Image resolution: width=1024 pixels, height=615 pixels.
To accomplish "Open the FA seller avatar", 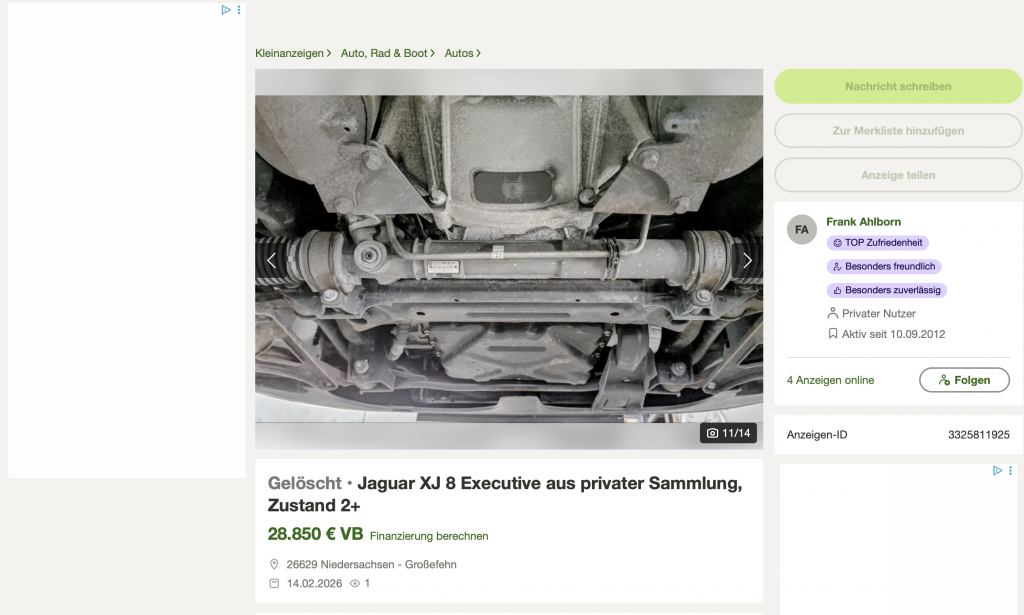I will [x=801, y=230].
